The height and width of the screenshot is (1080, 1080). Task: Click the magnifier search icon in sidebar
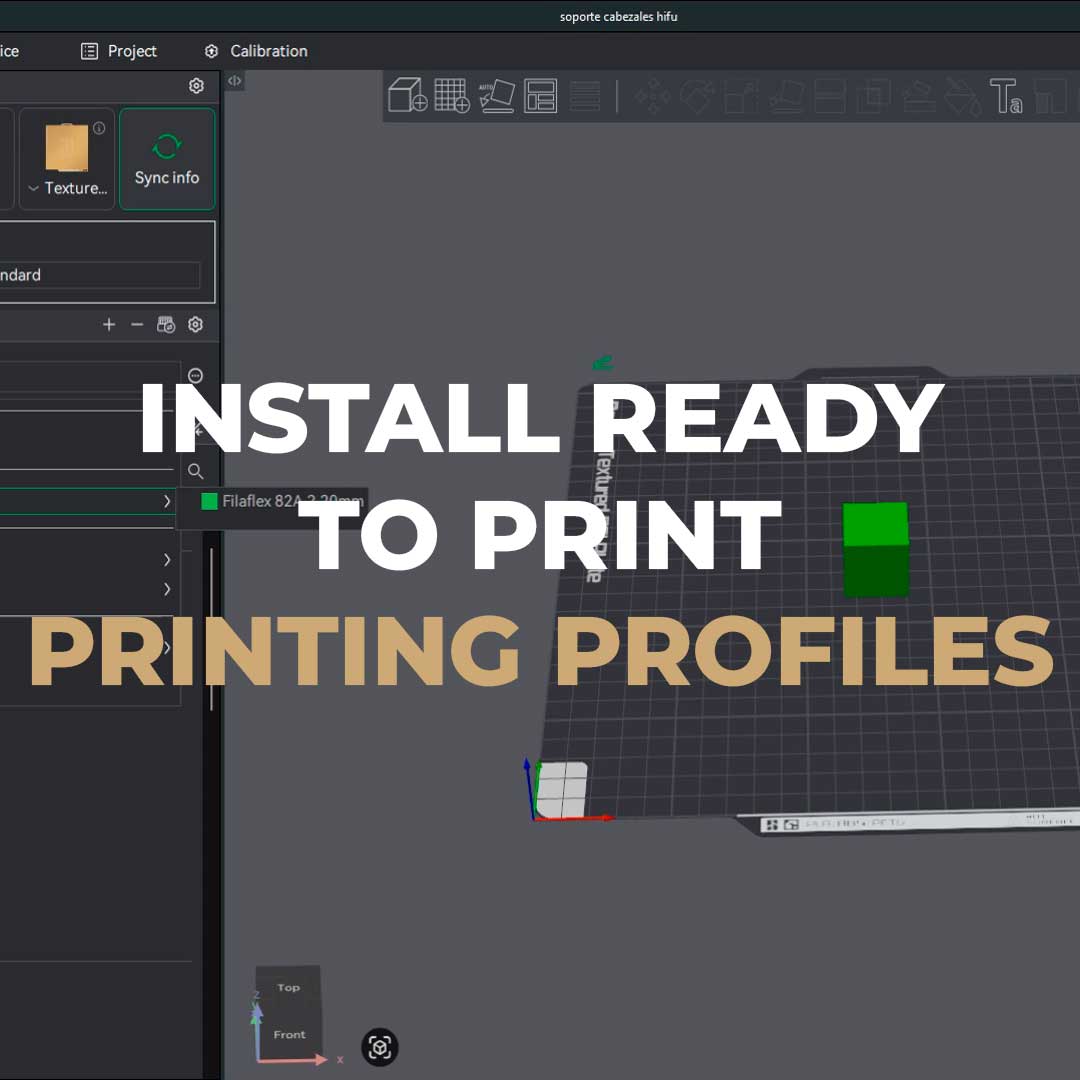(196, 471)
